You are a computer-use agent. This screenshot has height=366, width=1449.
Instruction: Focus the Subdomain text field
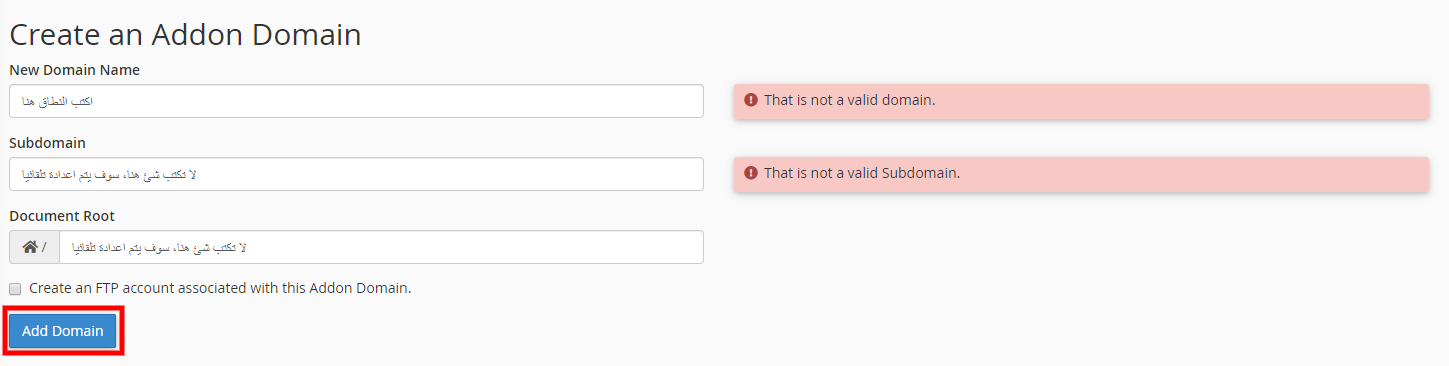(356, 174)
